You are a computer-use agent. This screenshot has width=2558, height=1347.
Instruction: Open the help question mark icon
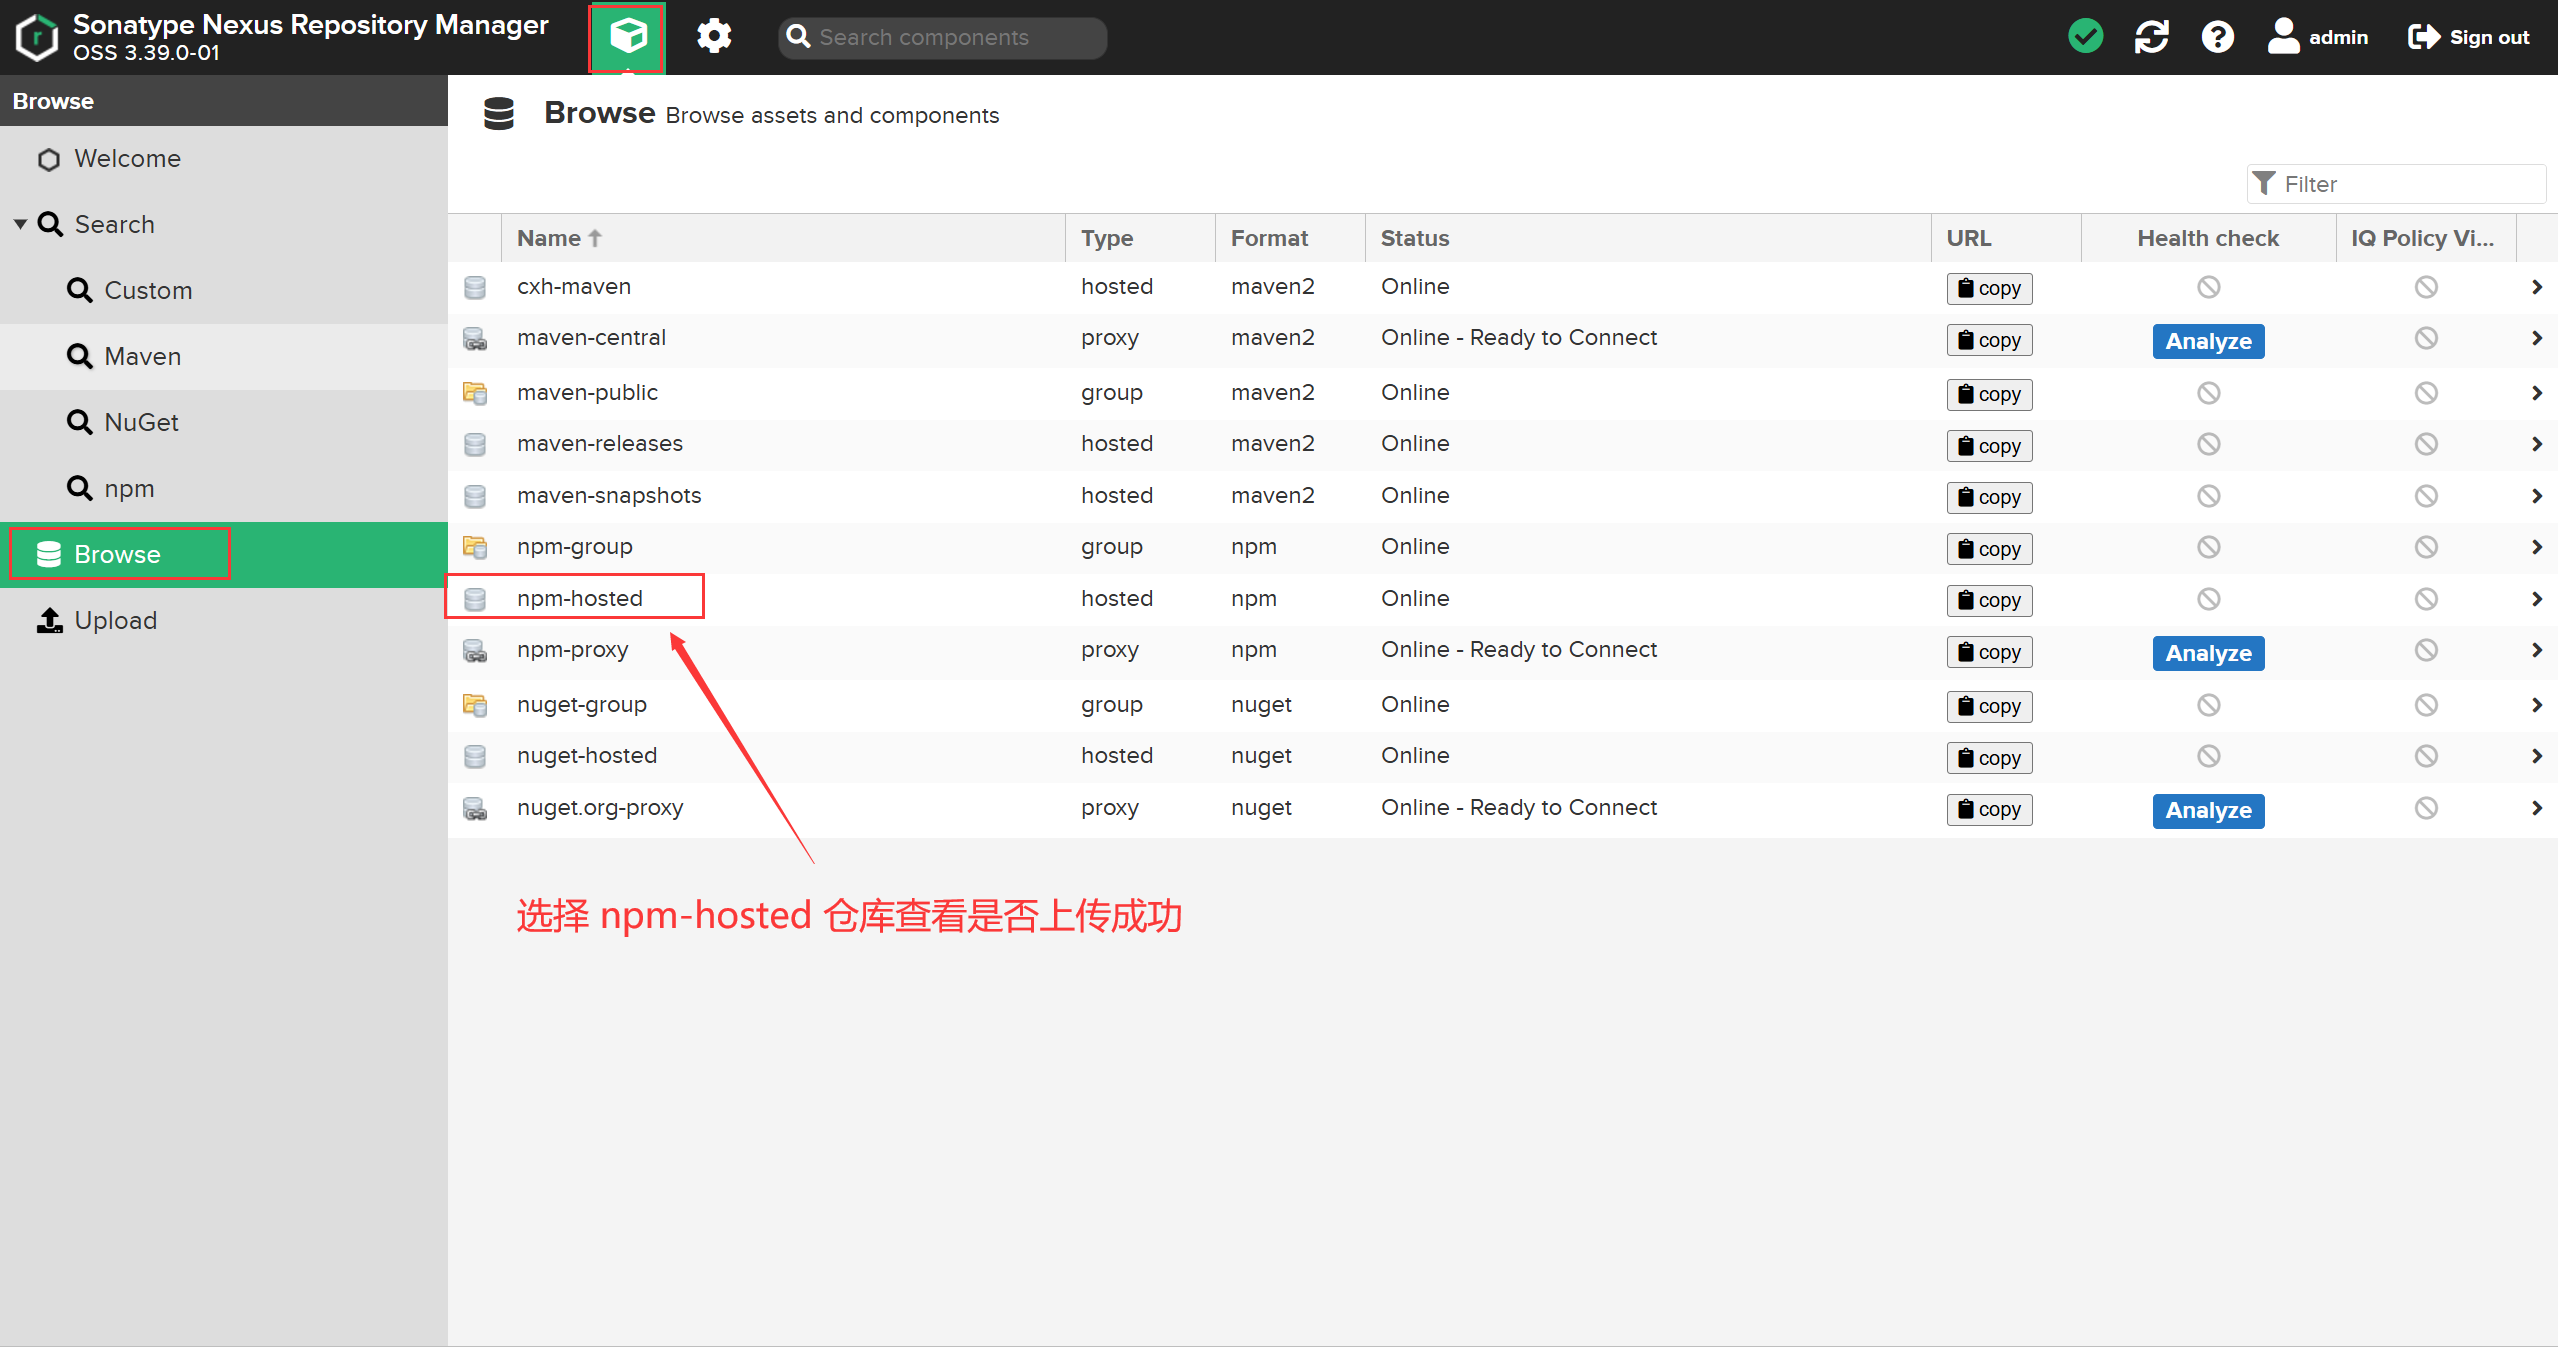click(2217, 37)
